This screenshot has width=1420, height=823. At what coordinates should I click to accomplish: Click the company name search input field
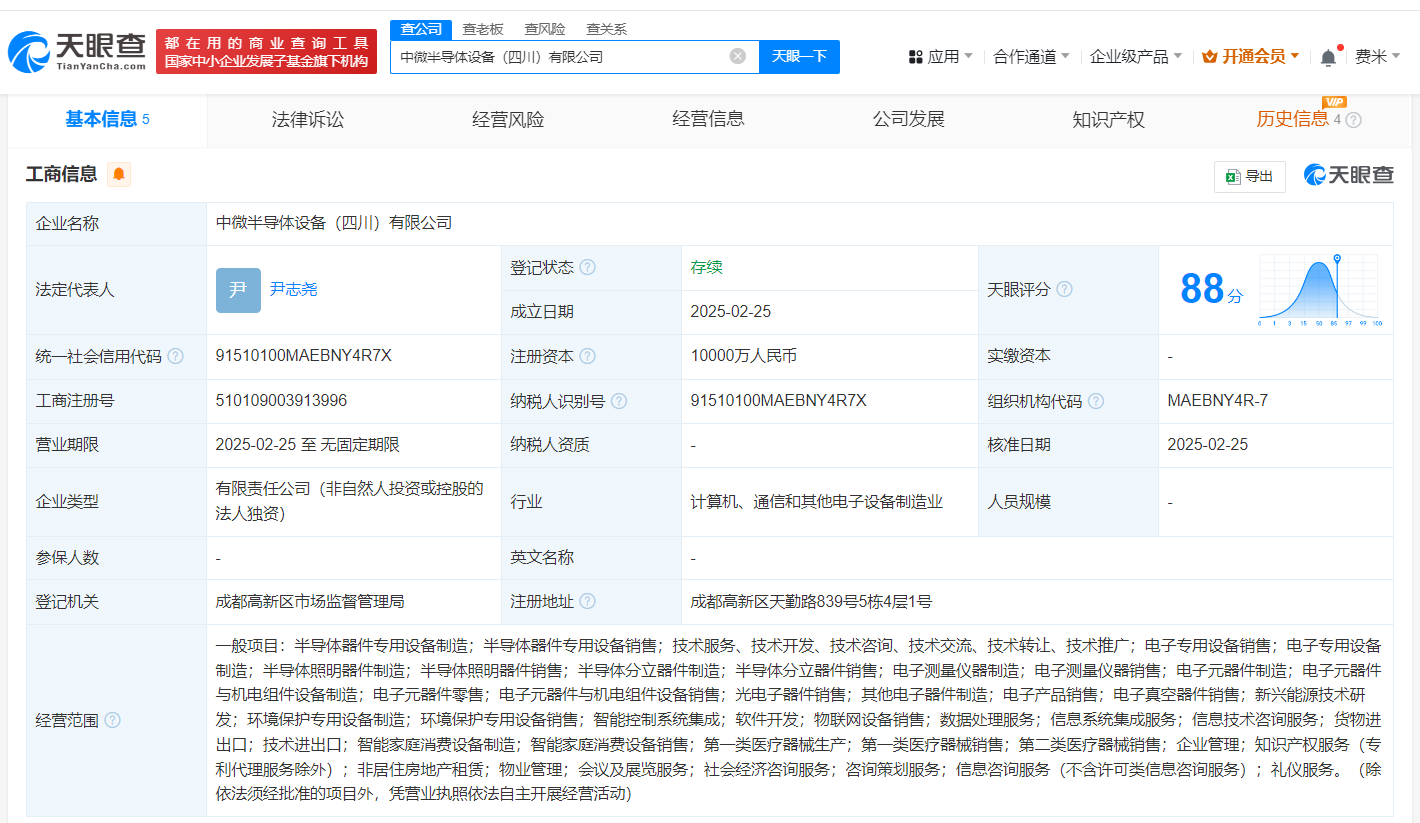click(560, 57)
